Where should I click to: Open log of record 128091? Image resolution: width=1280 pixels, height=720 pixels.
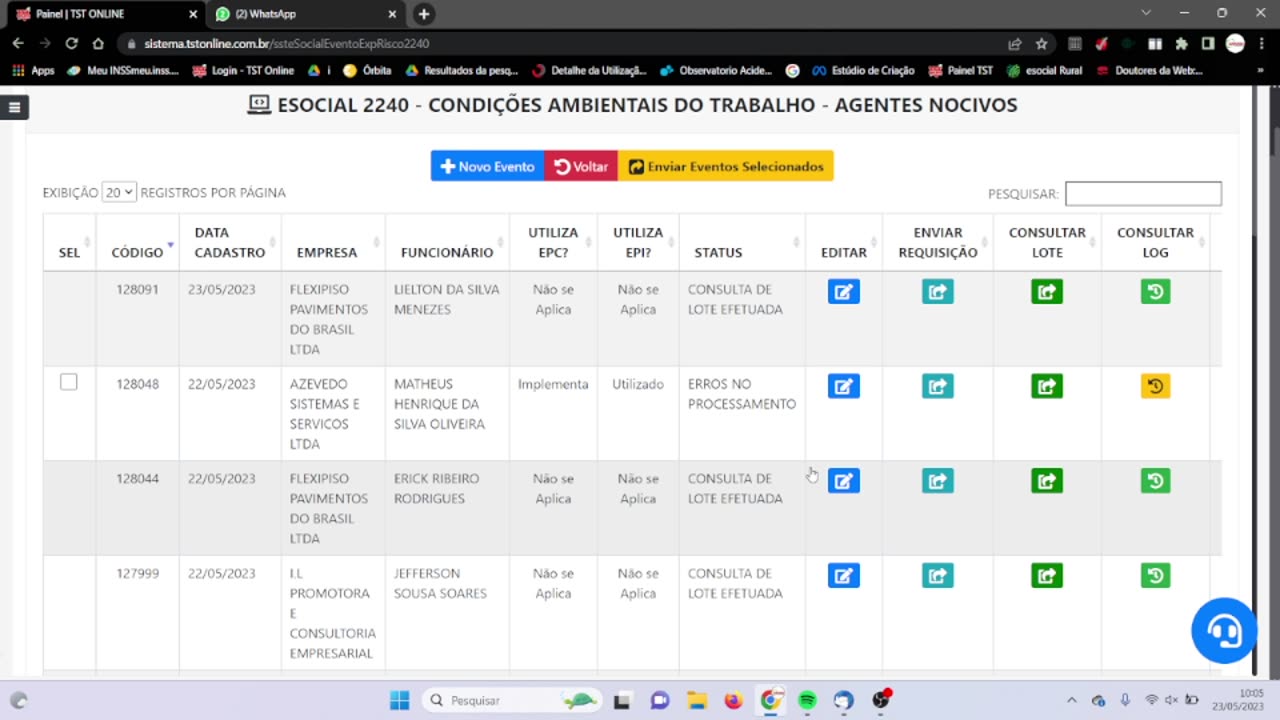1155,291
